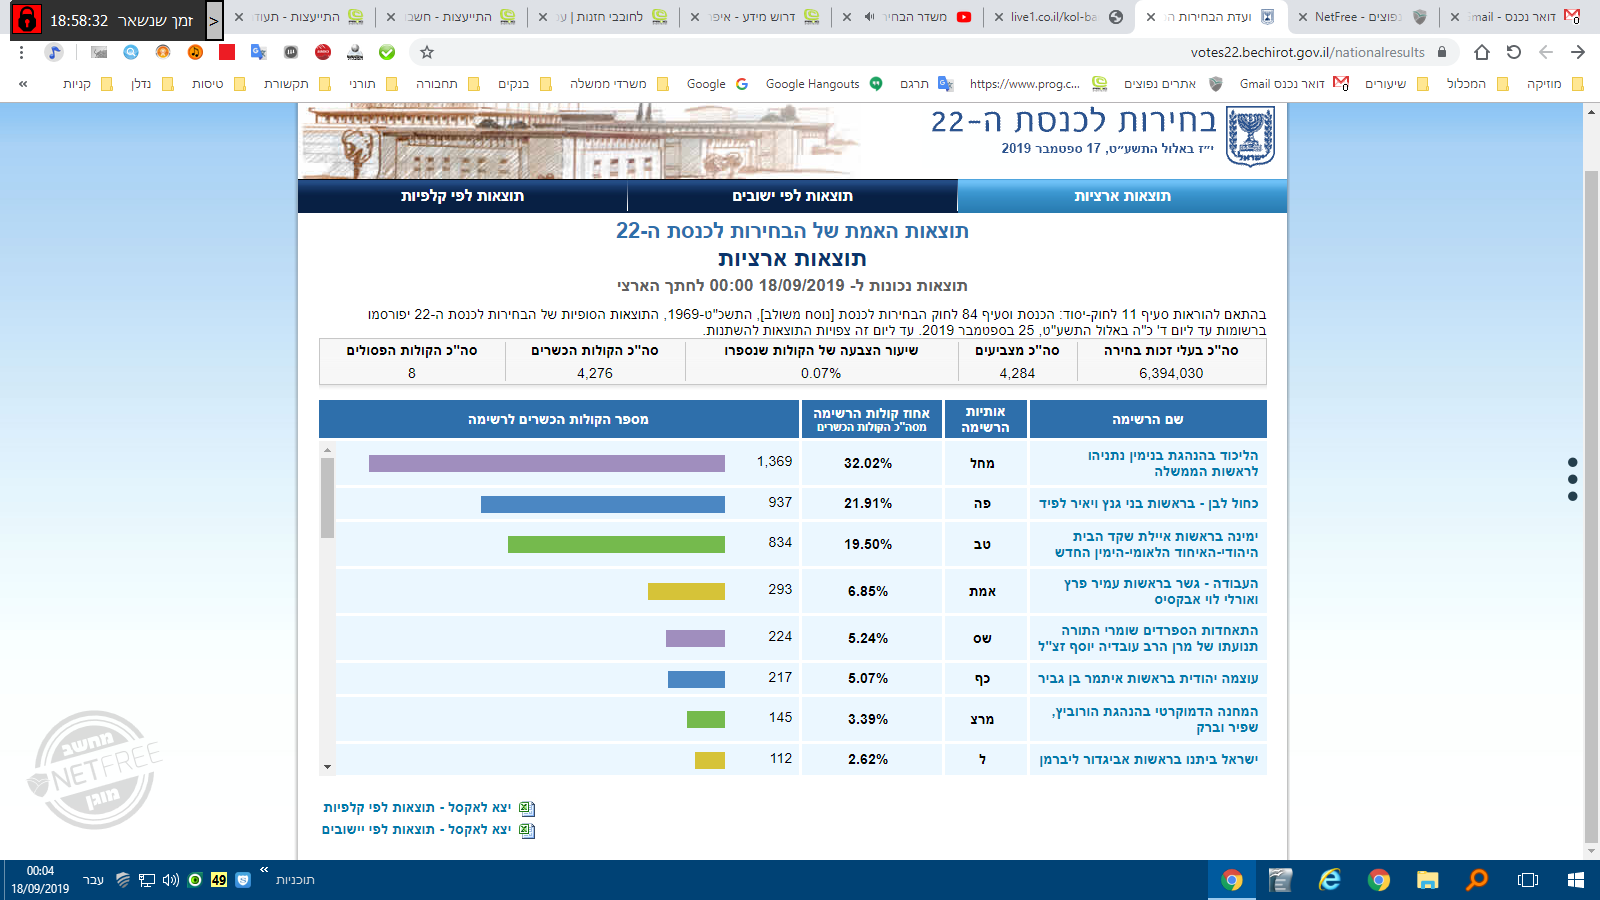This screenshot has width=1600, height=900.
Task: Collapse the timer overlay with the arrow
Action: click(214, 20)
